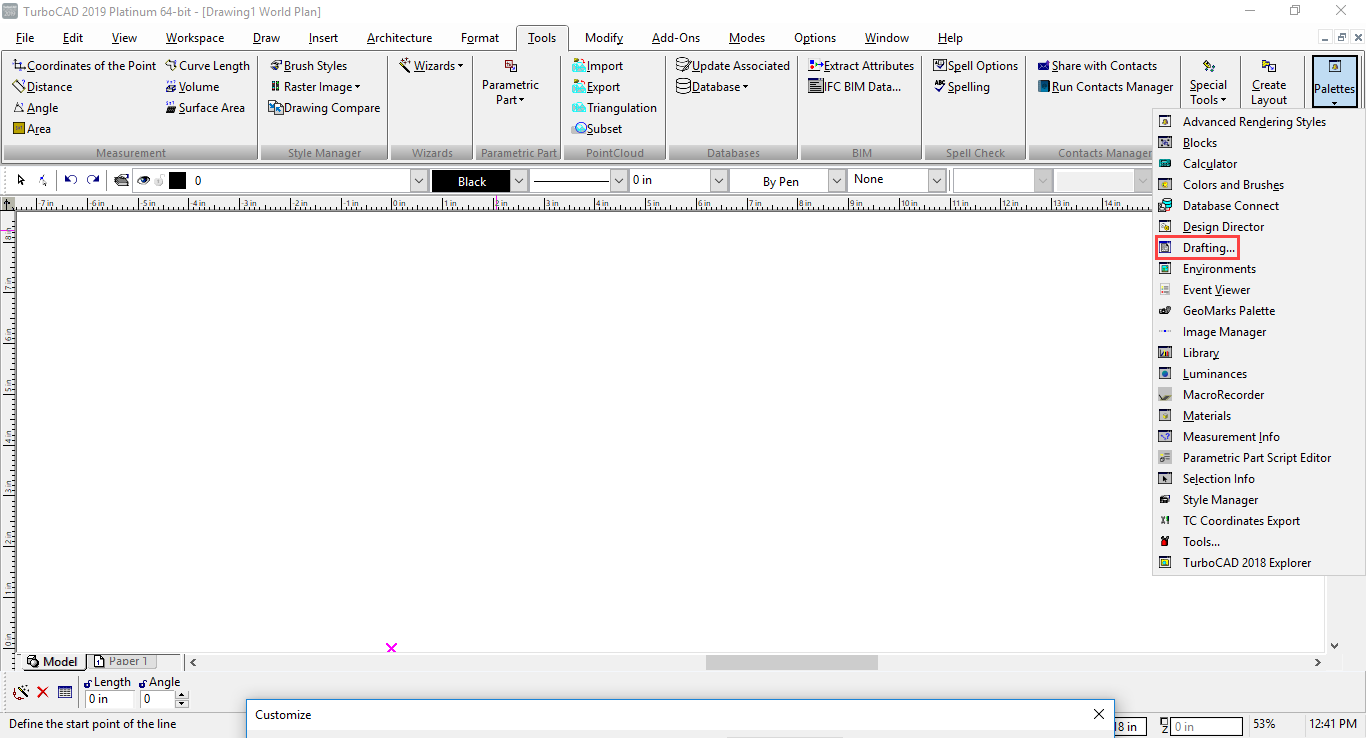Click the red X cancel icon
This screenshot has height=738, width=1366.
coord(43,692)
